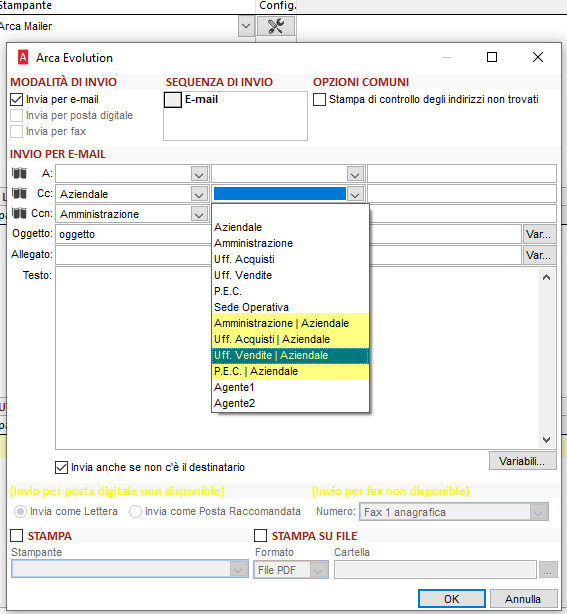Screen dimensions: 567x614
Task: Cancel with the Annulla button
Action: [x=523, y=599]
